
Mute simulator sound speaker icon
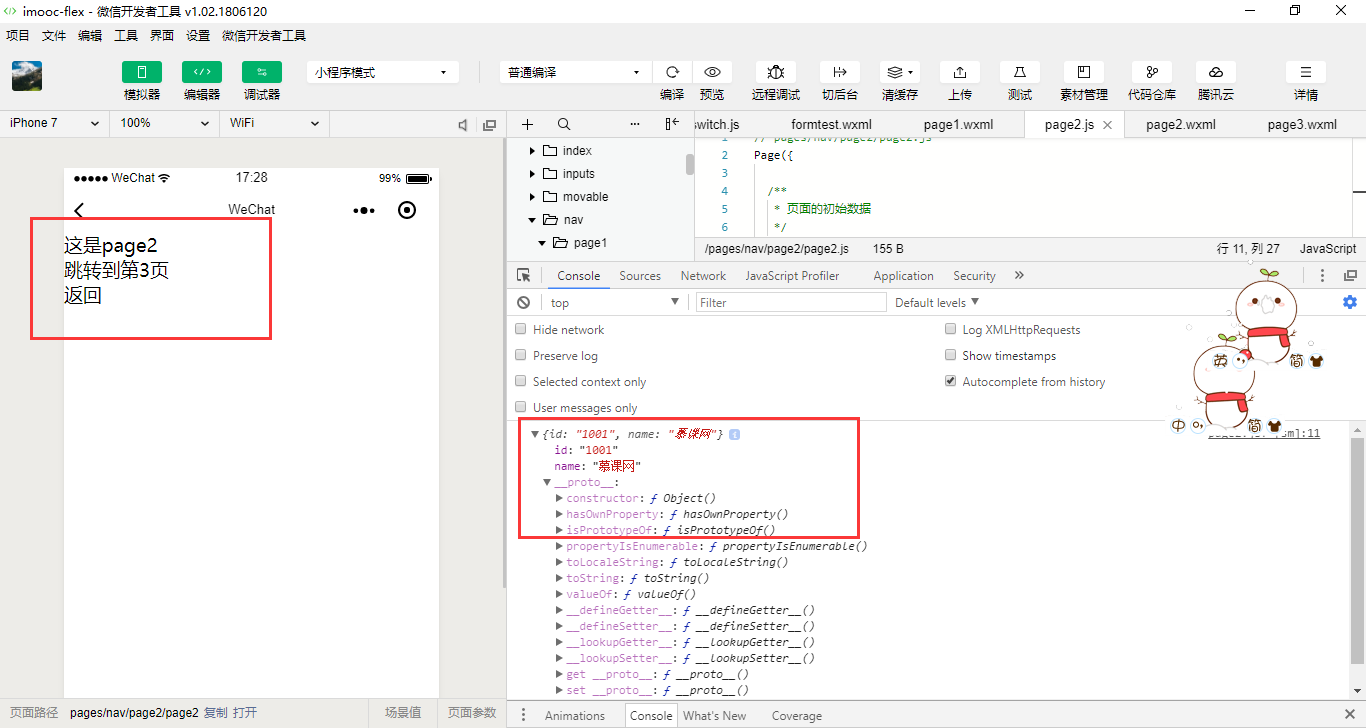(463, 125)
